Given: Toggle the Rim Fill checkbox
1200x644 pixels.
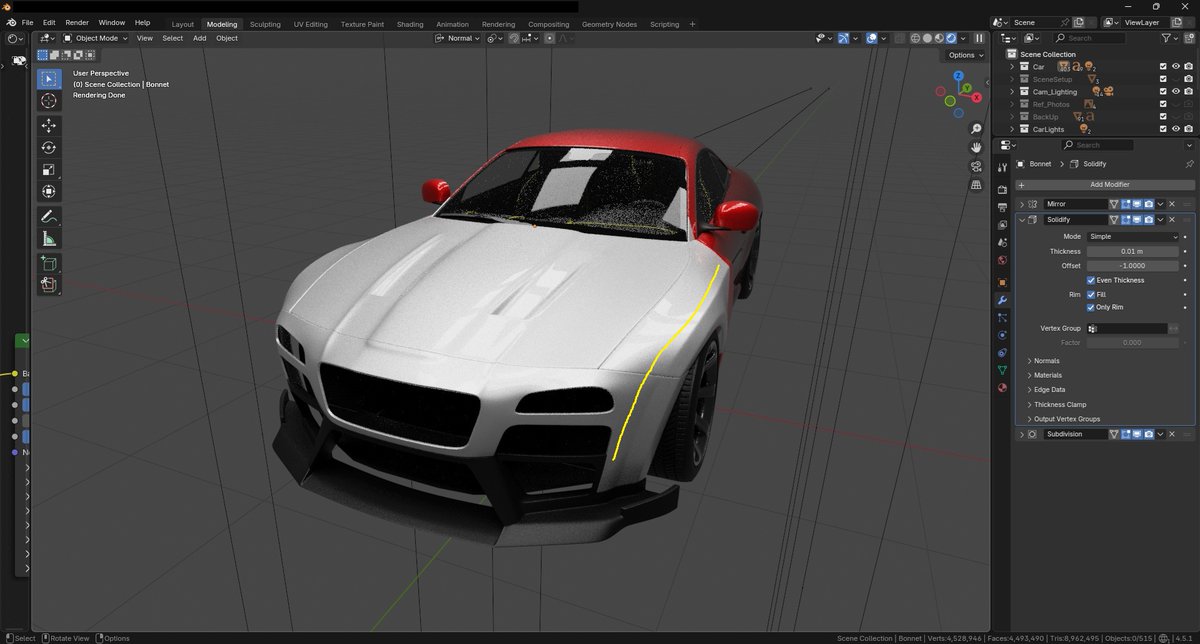Looking at the screenshot, I should point(1091,294).
